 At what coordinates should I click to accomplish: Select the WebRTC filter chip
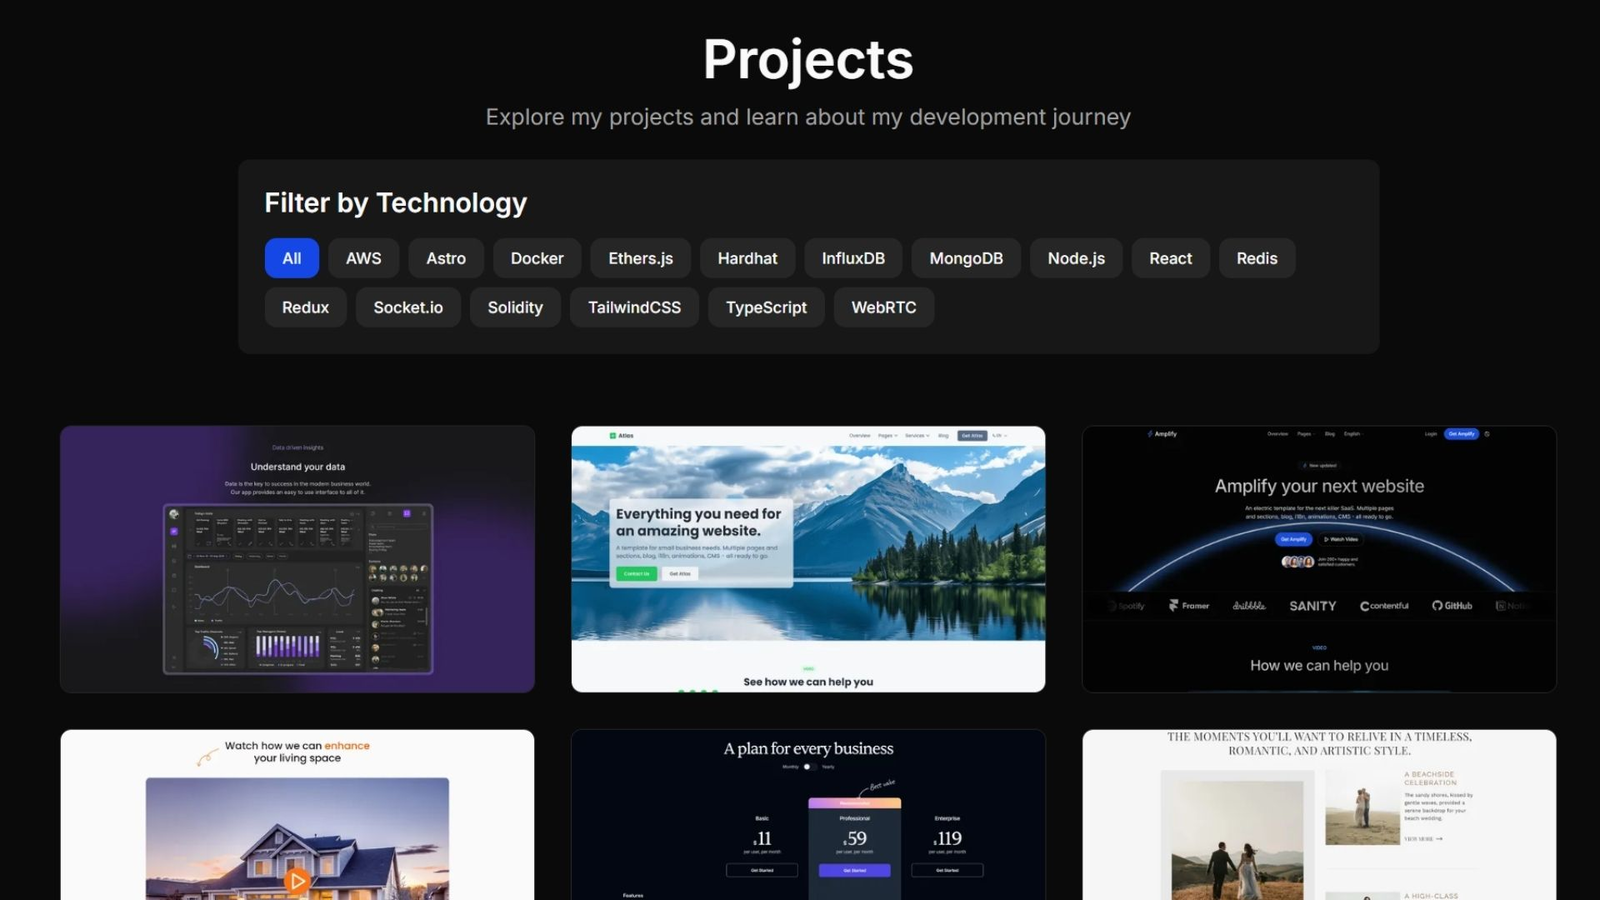click(883, 307)
